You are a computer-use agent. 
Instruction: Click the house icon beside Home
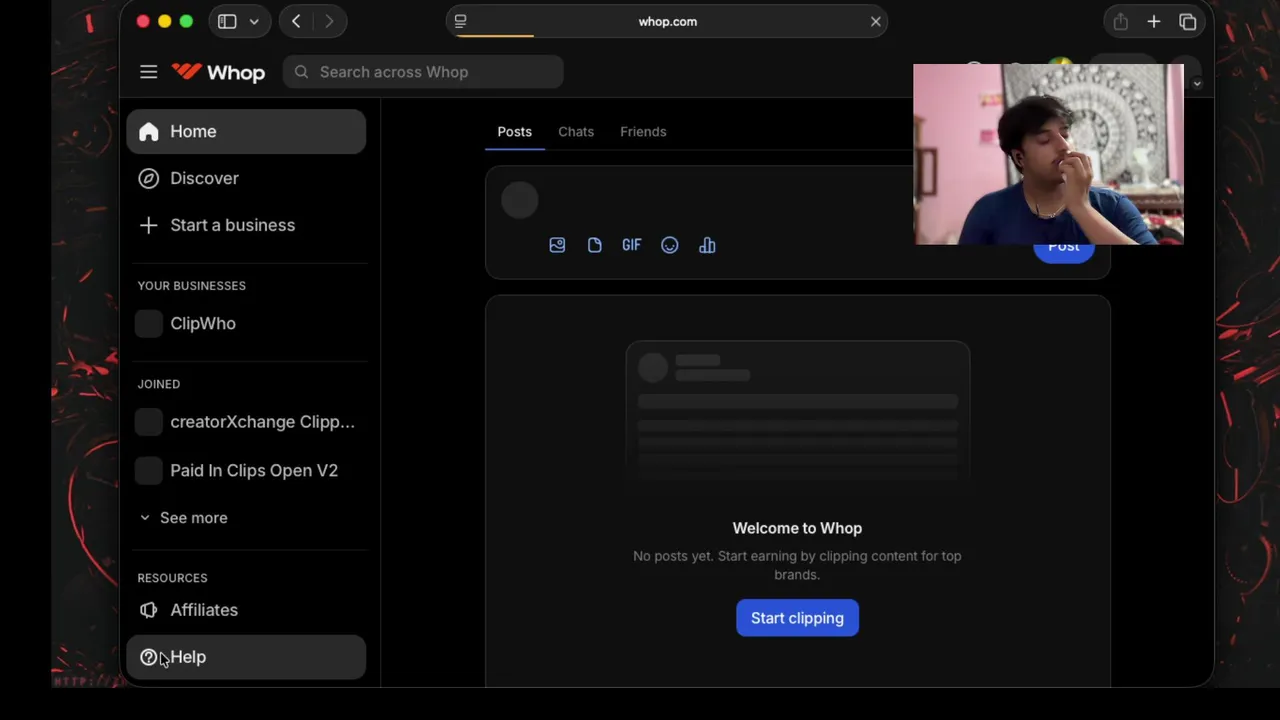pyautogui.click(x=148, y=132)
